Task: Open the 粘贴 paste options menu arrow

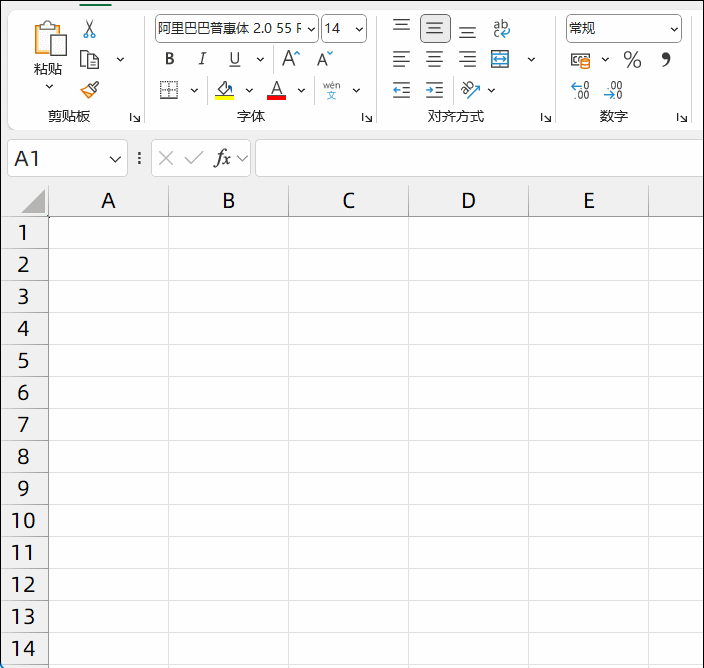Action: click(x=49, y=87)
